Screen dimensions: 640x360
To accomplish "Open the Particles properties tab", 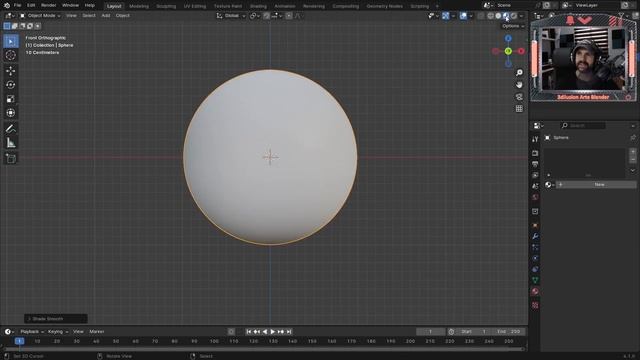I will pos(535,247).
